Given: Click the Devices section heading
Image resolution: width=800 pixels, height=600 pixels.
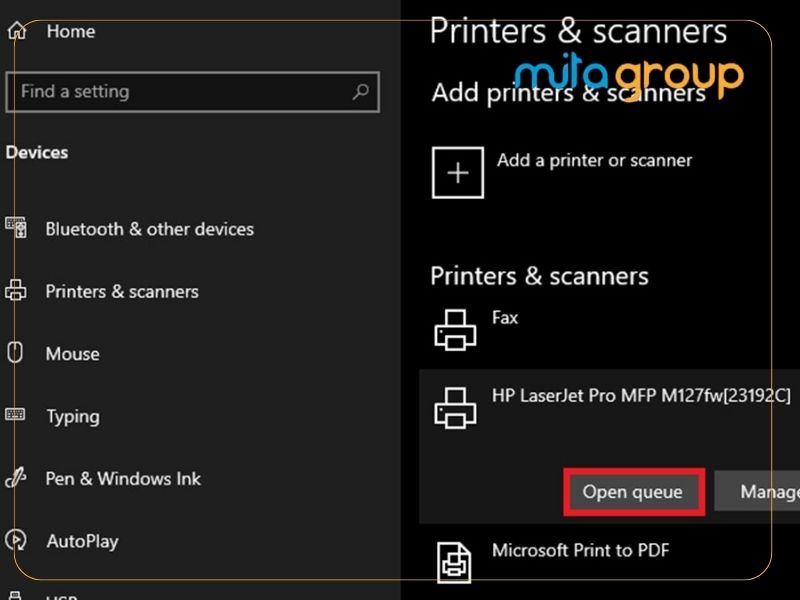Looking at the screenshot, I should click(x=37, y=153).
